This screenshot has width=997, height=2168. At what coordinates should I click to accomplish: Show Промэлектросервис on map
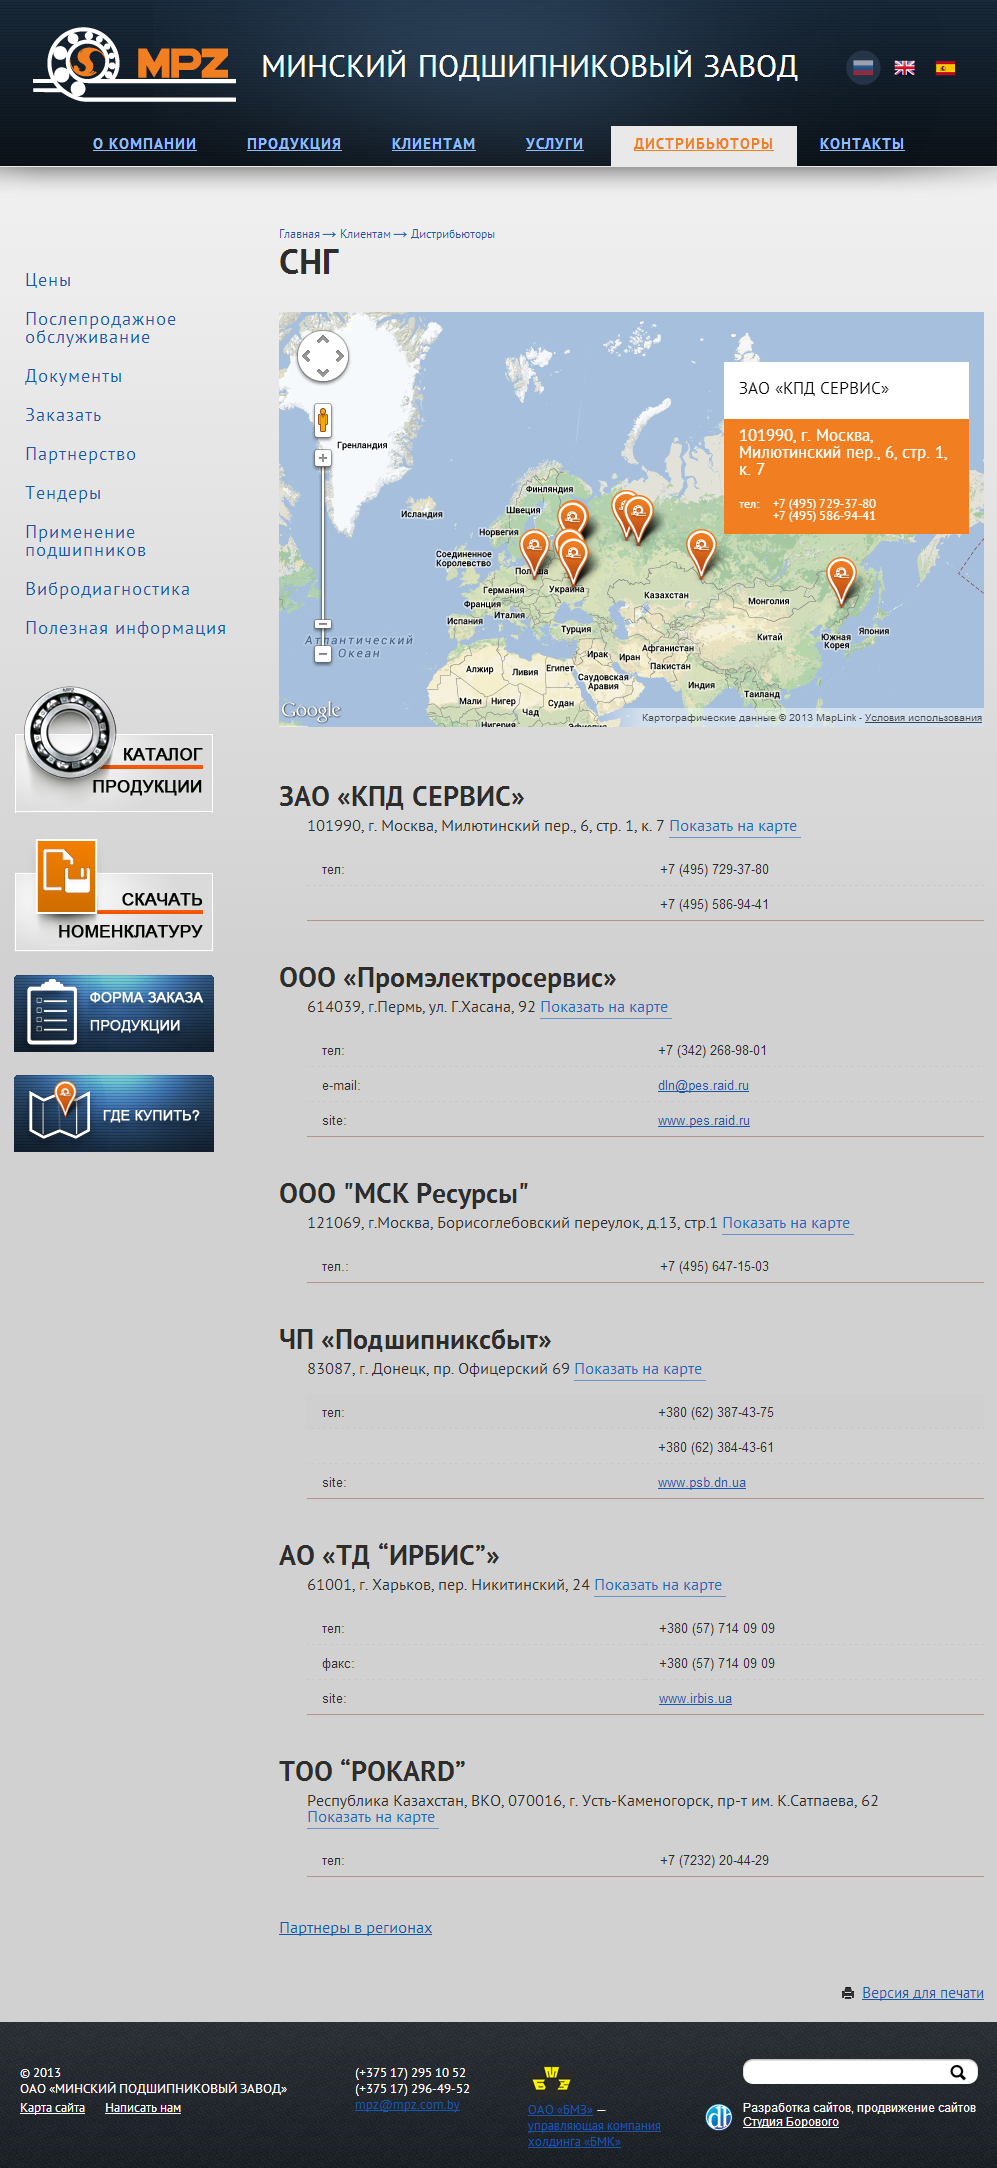click(604, 1007)
